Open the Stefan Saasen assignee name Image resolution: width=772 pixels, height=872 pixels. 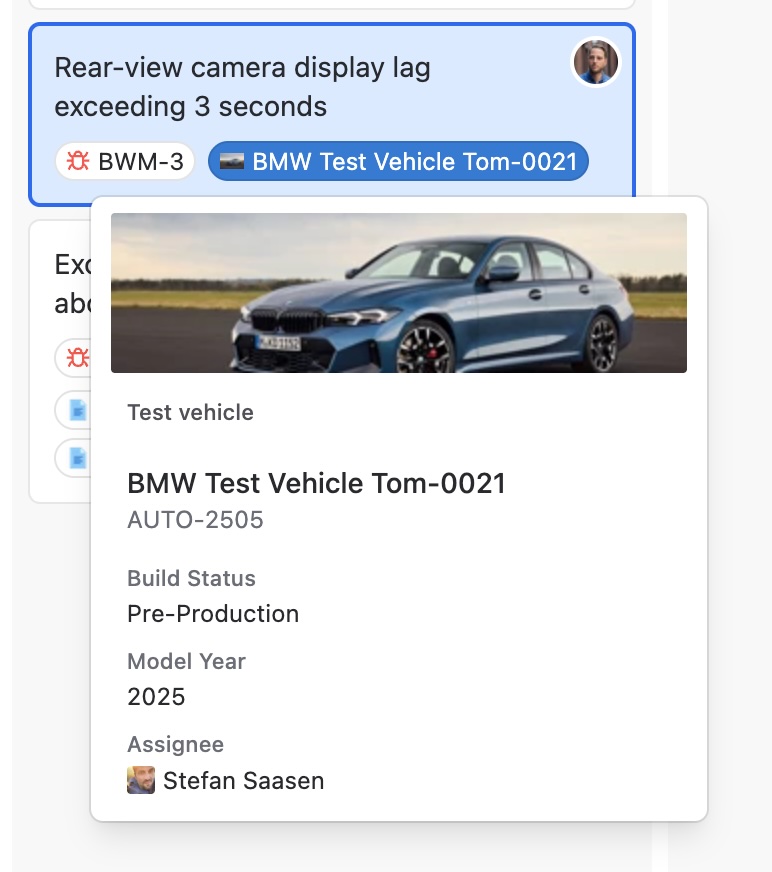244,781
